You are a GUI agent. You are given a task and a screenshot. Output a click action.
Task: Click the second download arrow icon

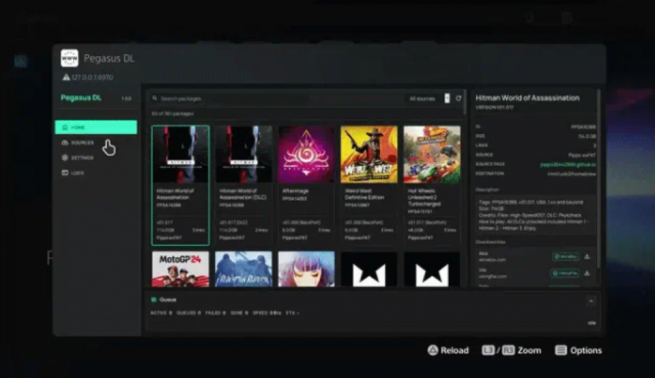pyautogui.click(x=587, y=273)
